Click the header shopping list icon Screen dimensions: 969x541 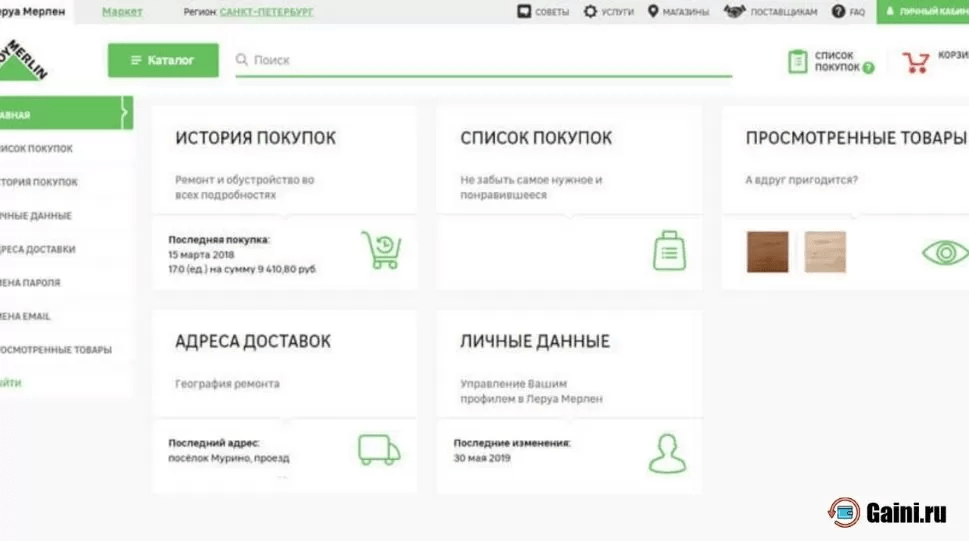(797, 62)
